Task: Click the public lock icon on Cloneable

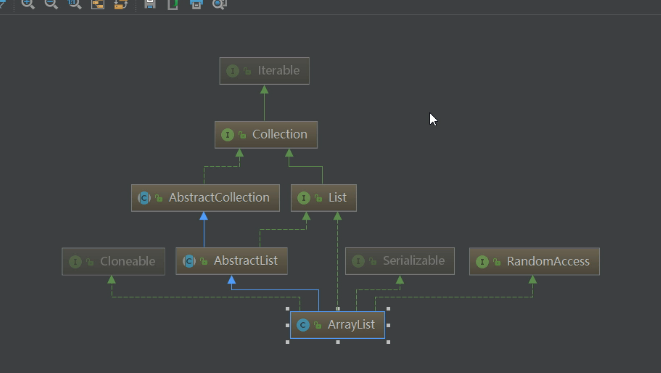Action: pos(90,262)
